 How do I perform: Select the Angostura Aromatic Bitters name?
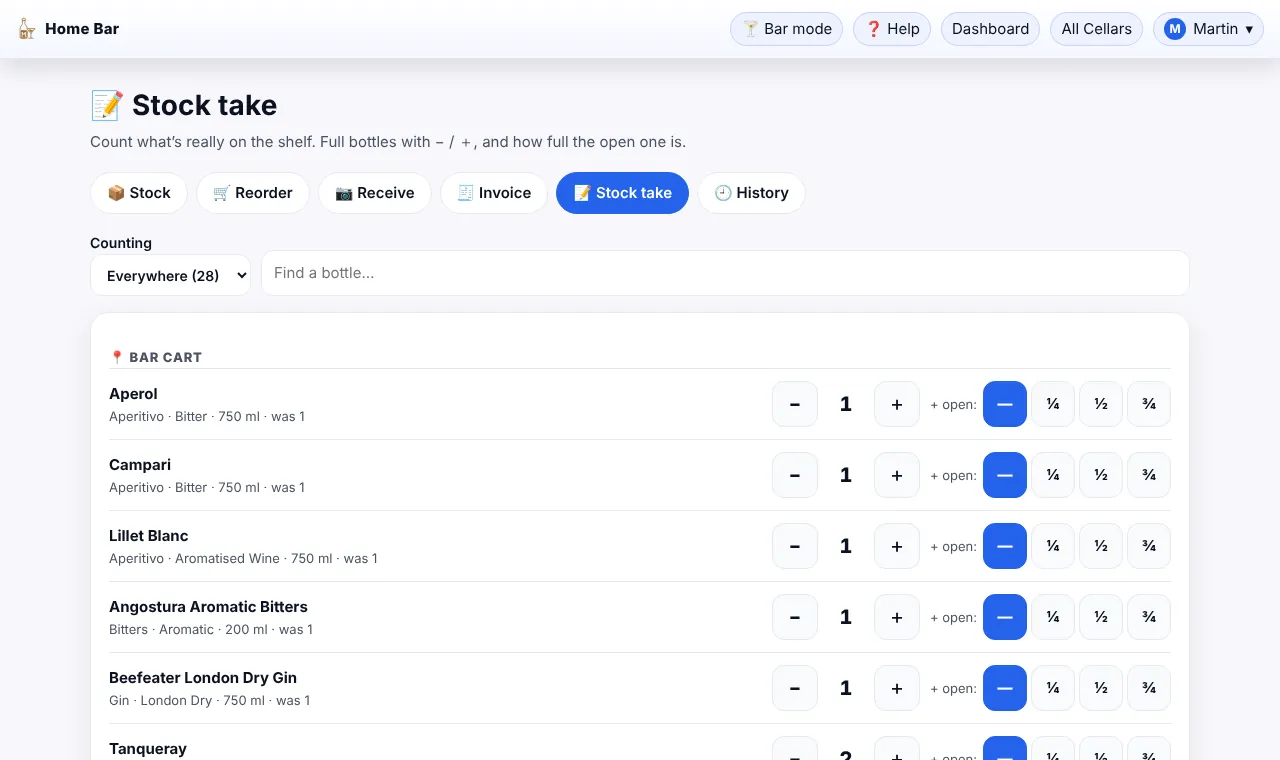(208, 607)
